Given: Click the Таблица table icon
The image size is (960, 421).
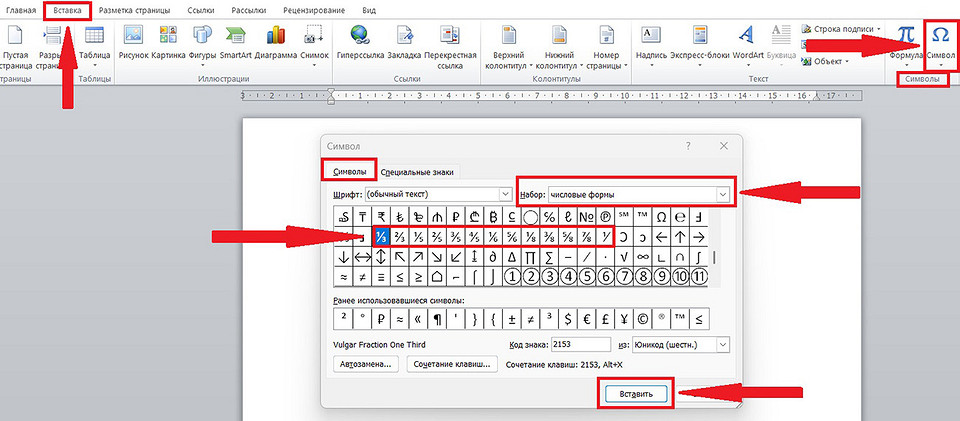Looking at the screenshot, I should tap(95, 38).
